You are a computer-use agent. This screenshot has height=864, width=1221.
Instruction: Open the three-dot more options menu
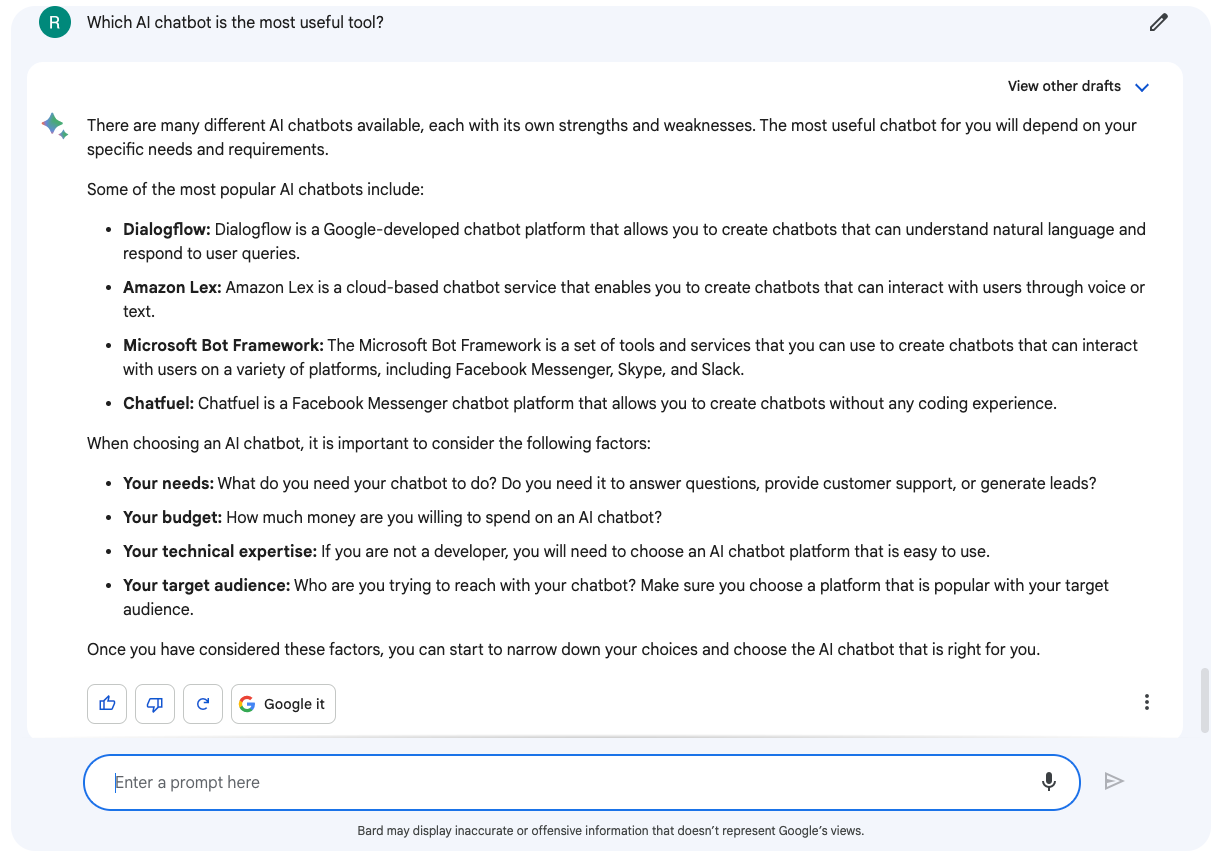tap(1147, 702)
